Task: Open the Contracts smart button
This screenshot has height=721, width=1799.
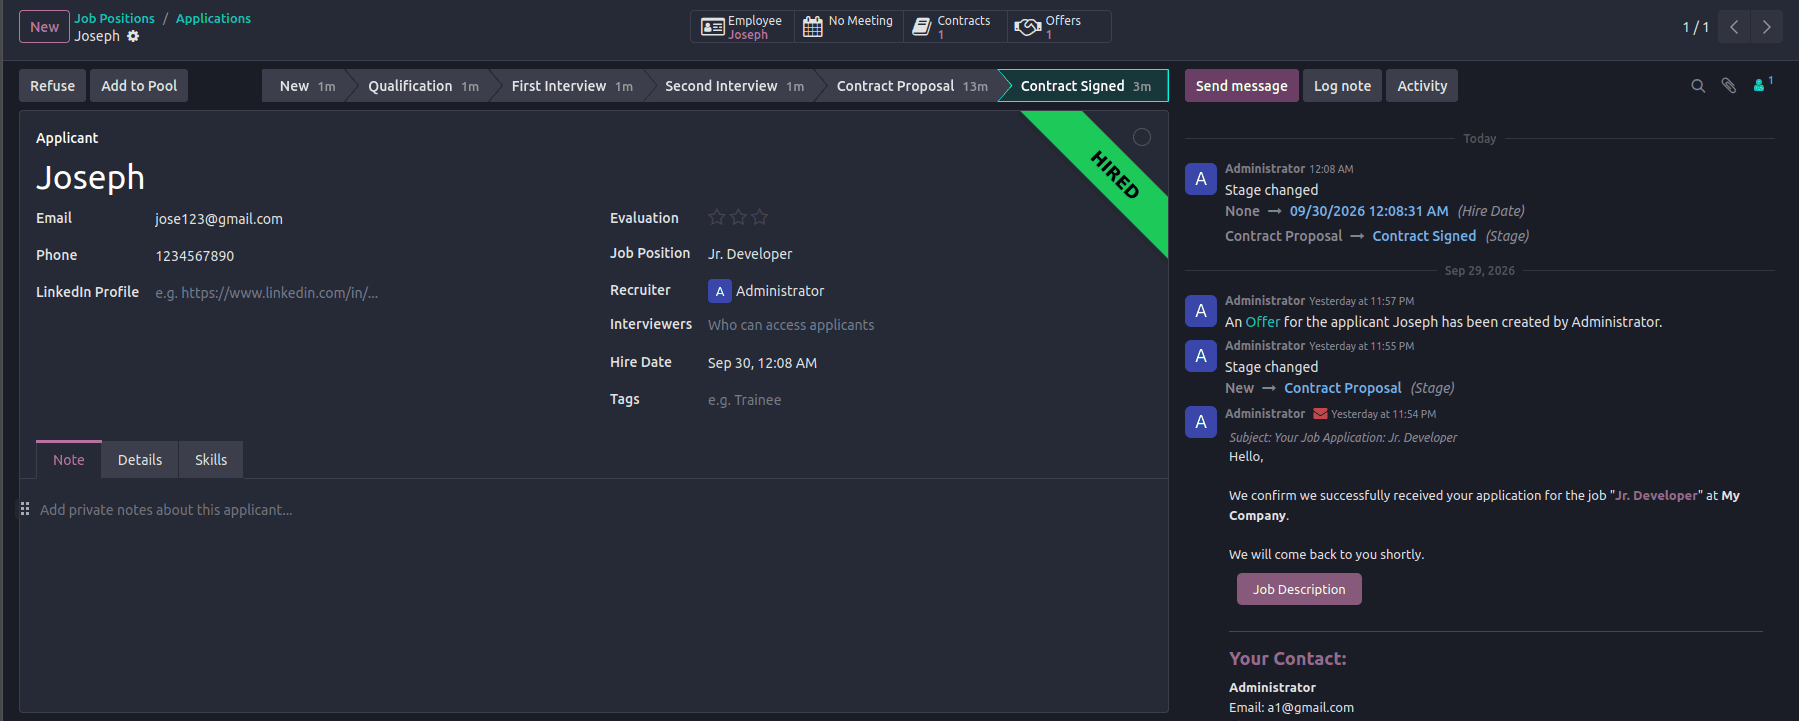Action: (x=955, y=27)
